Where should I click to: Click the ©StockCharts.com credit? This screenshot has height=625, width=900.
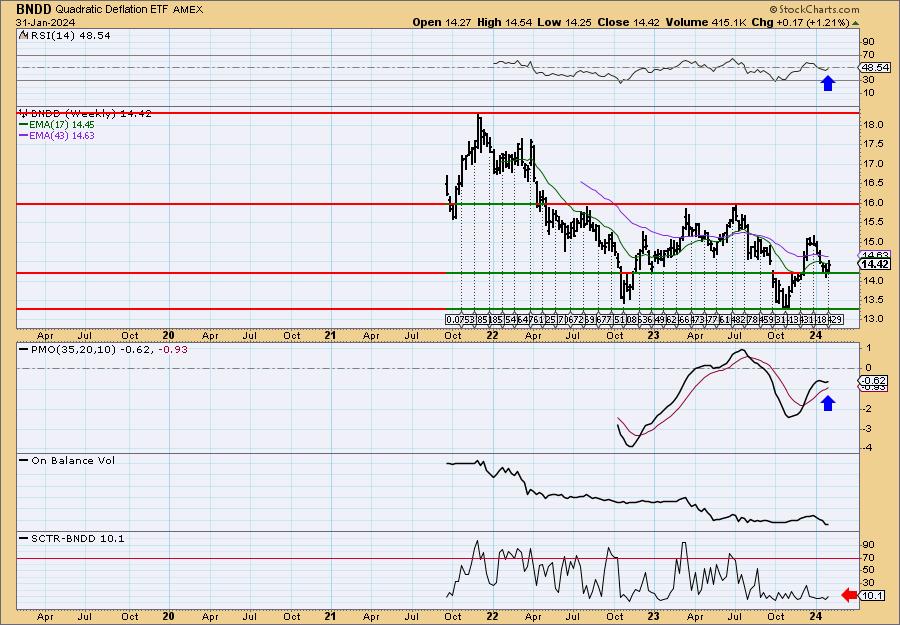pyautogui.click(x=814, y=9)
